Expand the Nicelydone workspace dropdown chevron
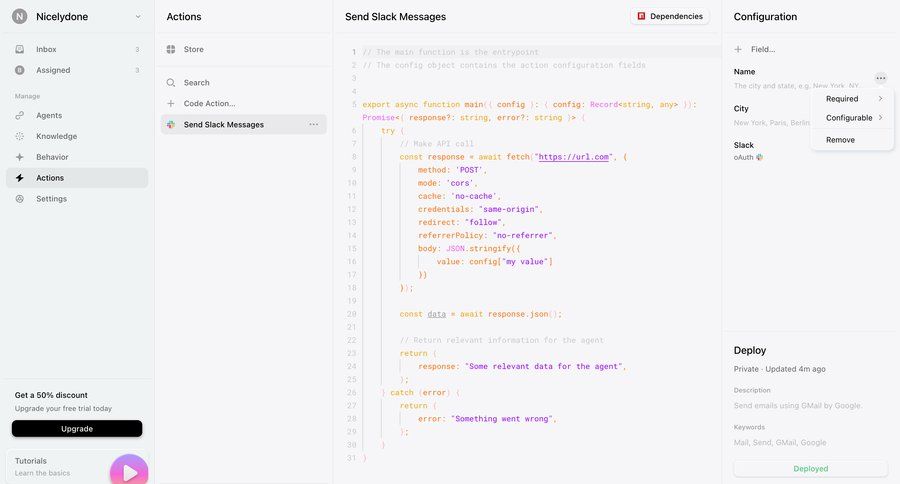The width and height of the screenshot is (900, 484). click(x=138, y=17)
